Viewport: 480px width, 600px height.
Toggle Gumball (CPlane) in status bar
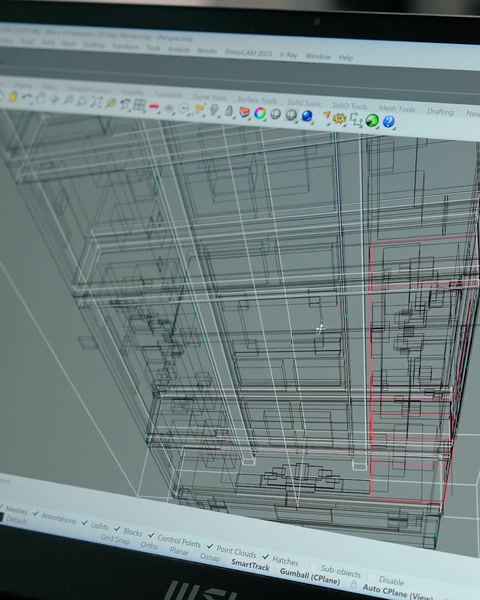point(310,577)
